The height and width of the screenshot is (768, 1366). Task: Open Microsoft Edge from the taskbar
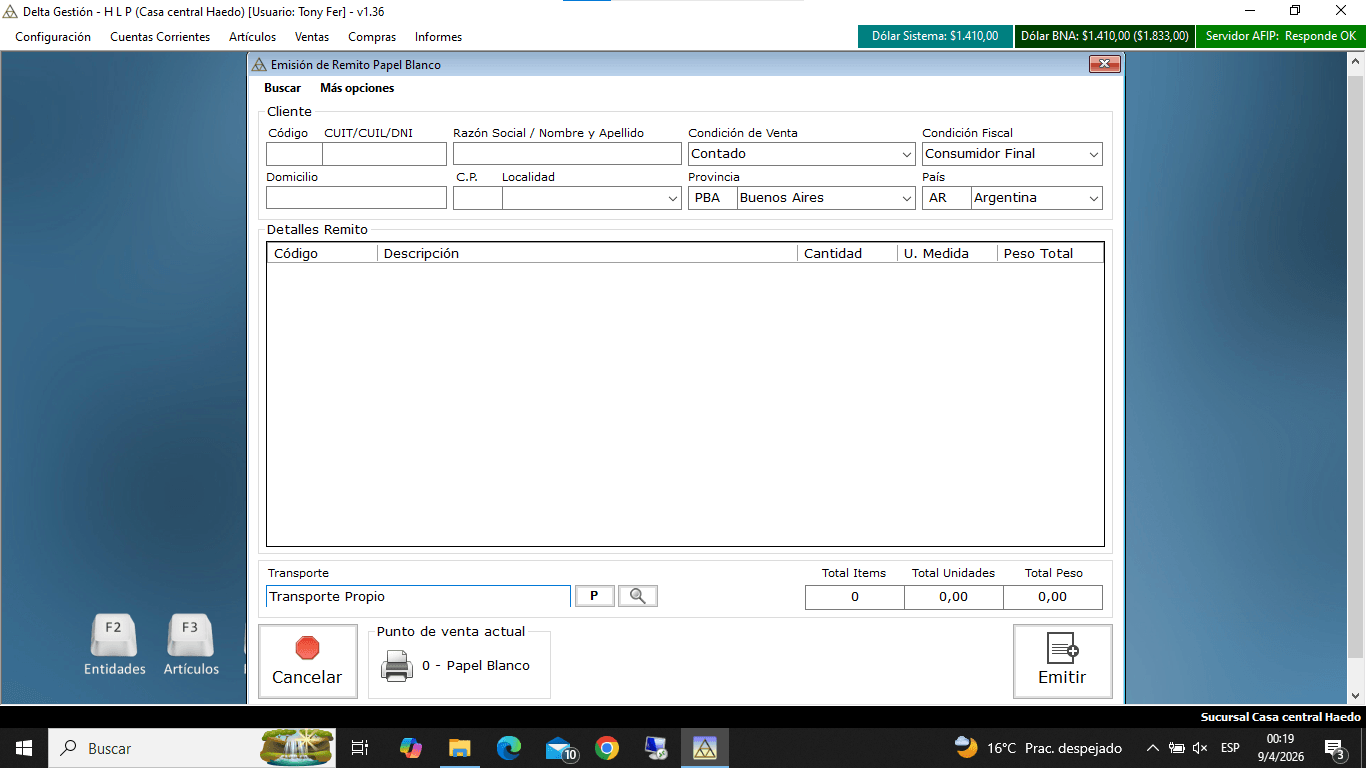pos(509,748)
